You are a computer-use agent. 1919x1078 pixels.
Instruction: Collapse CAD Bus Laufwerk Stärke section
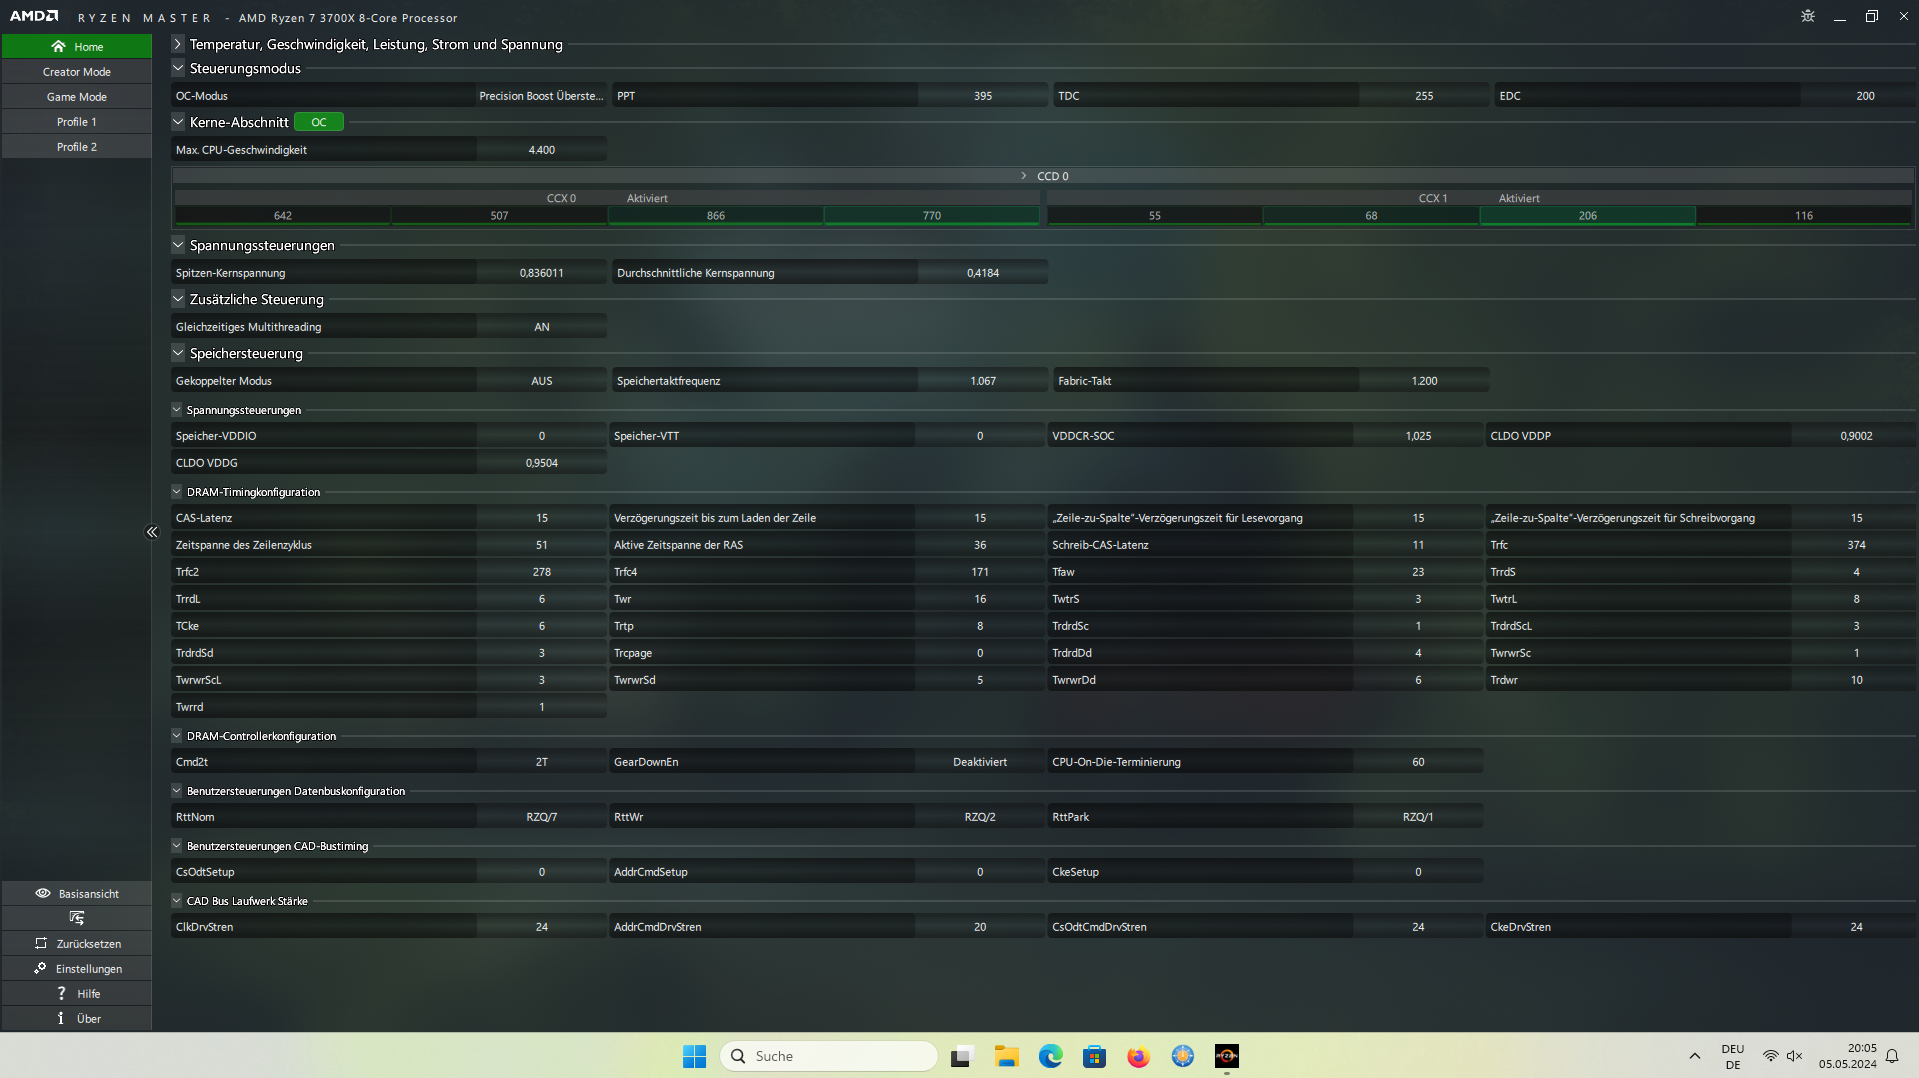click(x=177, y=901)
